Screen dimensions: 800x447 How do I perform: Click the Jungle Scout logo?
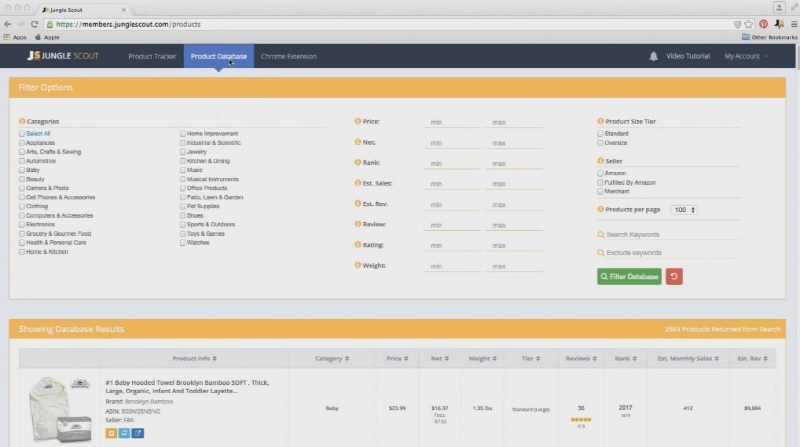tap(63, 56)
